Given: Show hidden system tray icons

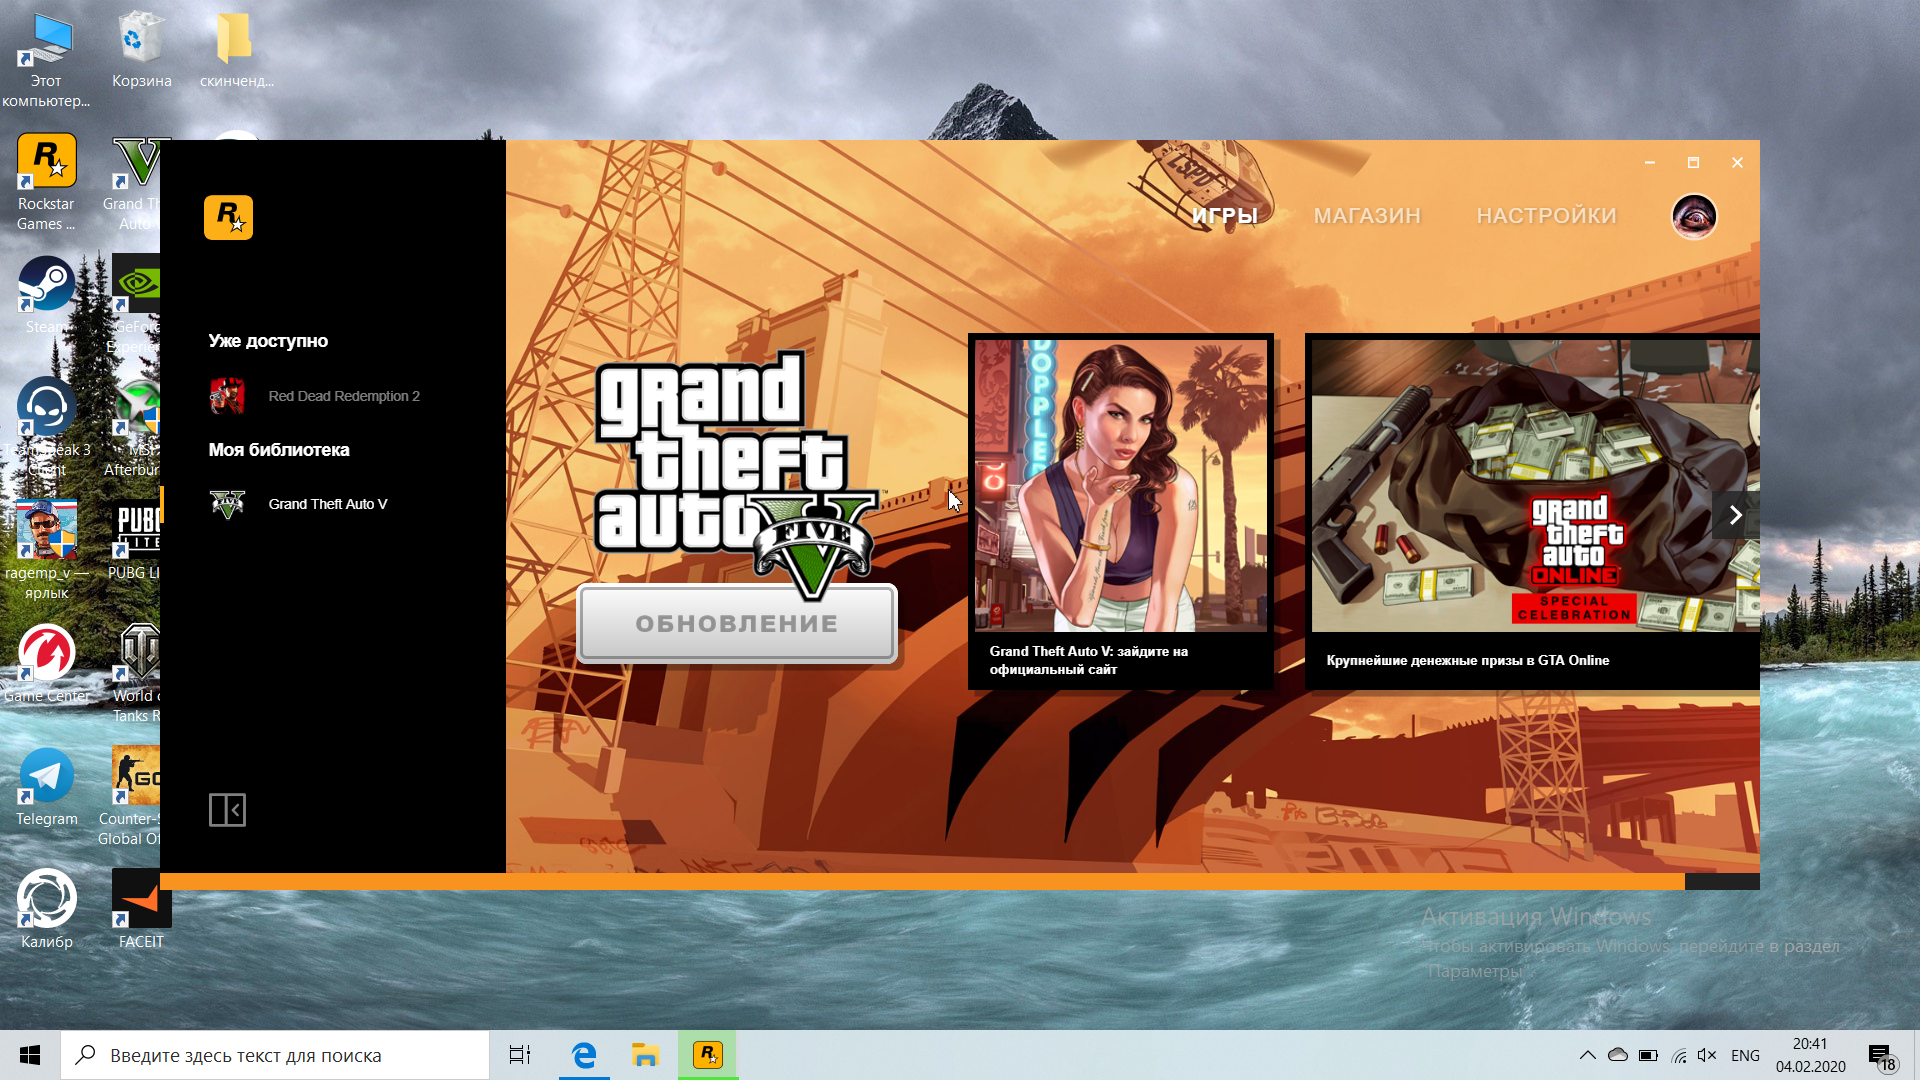Looking at the screenshot, I should [1587, 1055].
